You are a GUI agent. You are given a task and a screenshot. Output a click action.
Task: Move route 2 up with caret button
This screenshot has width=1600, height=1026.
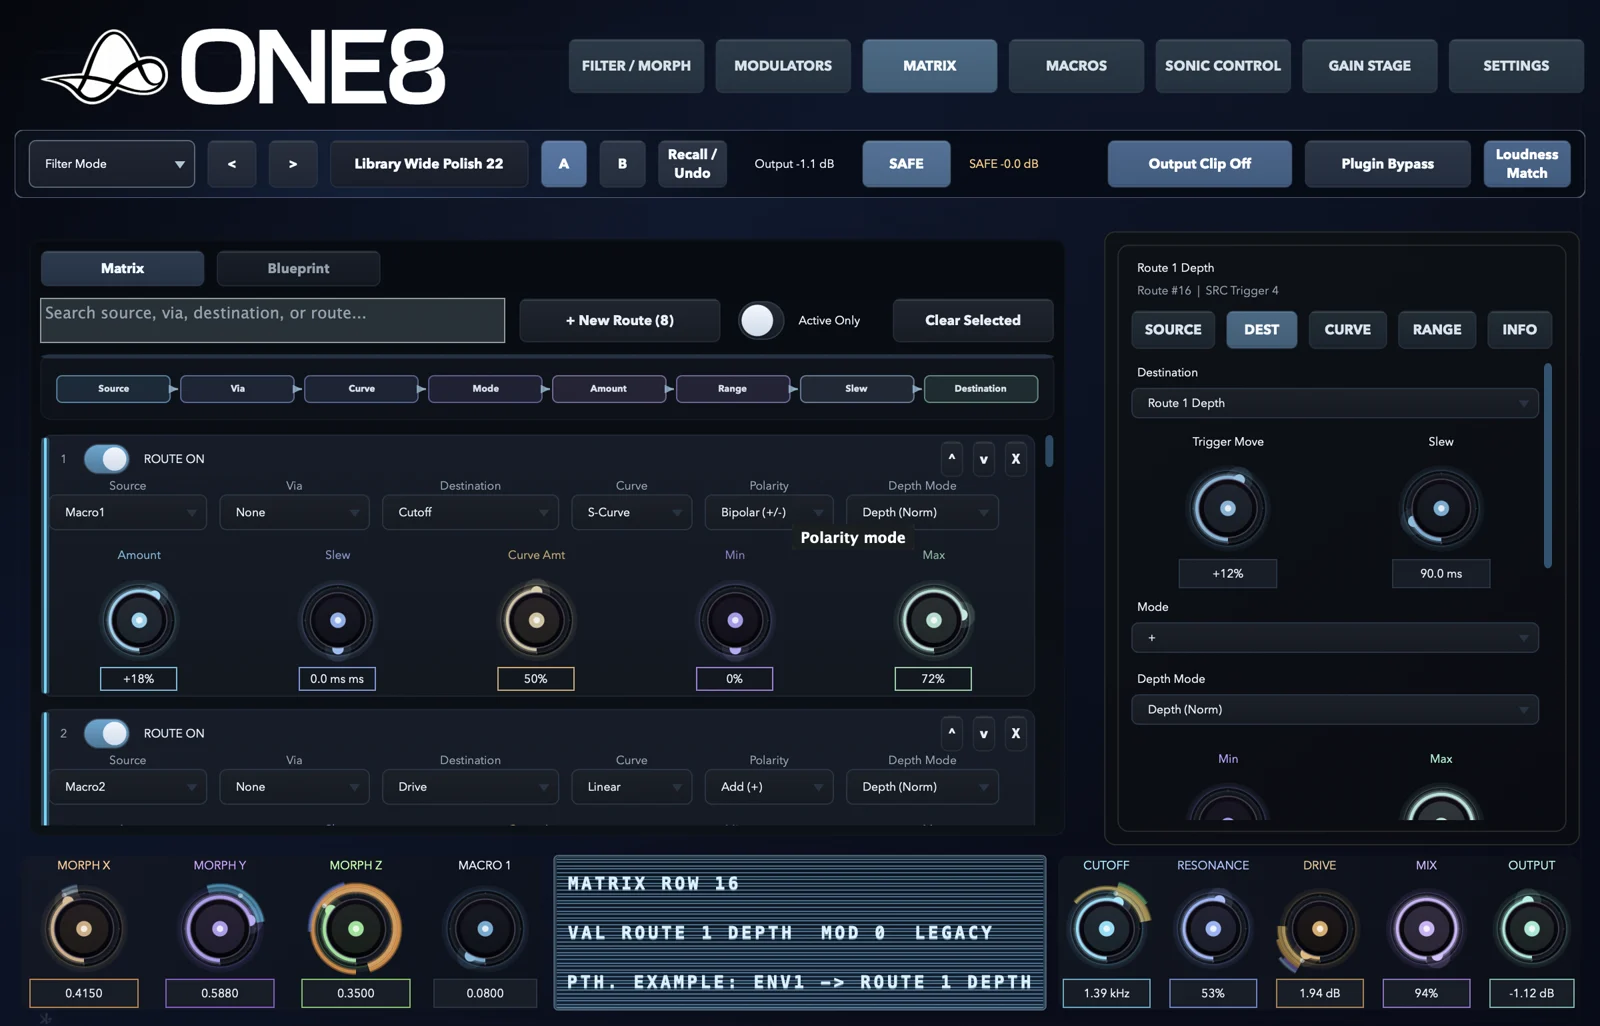951,733
